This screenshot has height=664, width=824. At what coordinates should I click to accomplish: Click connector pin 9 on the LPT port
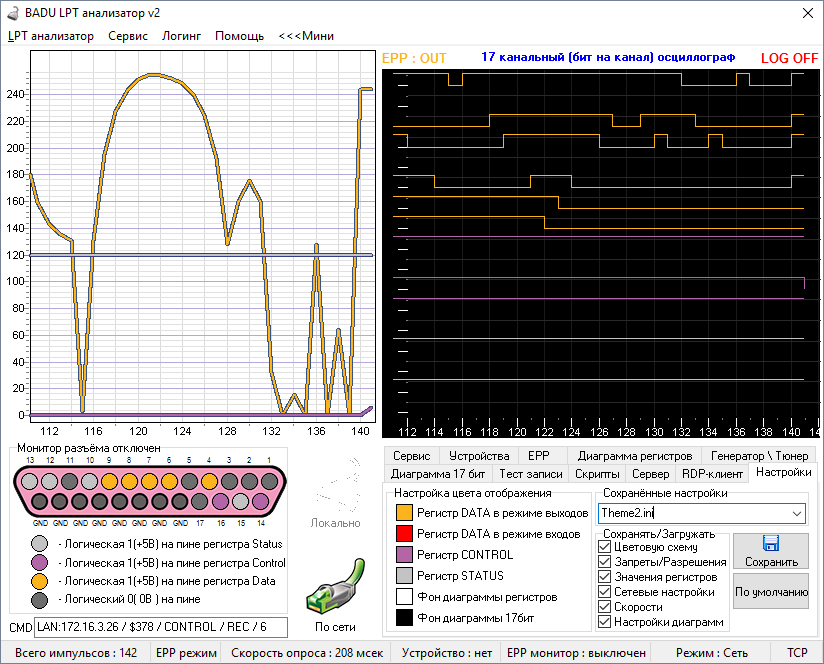(x=109, y=481)
